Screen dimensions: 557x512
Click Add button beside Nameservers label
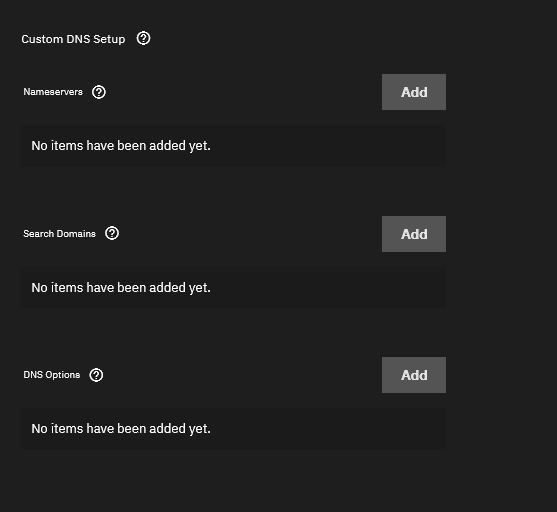click(x=414, y=92)
